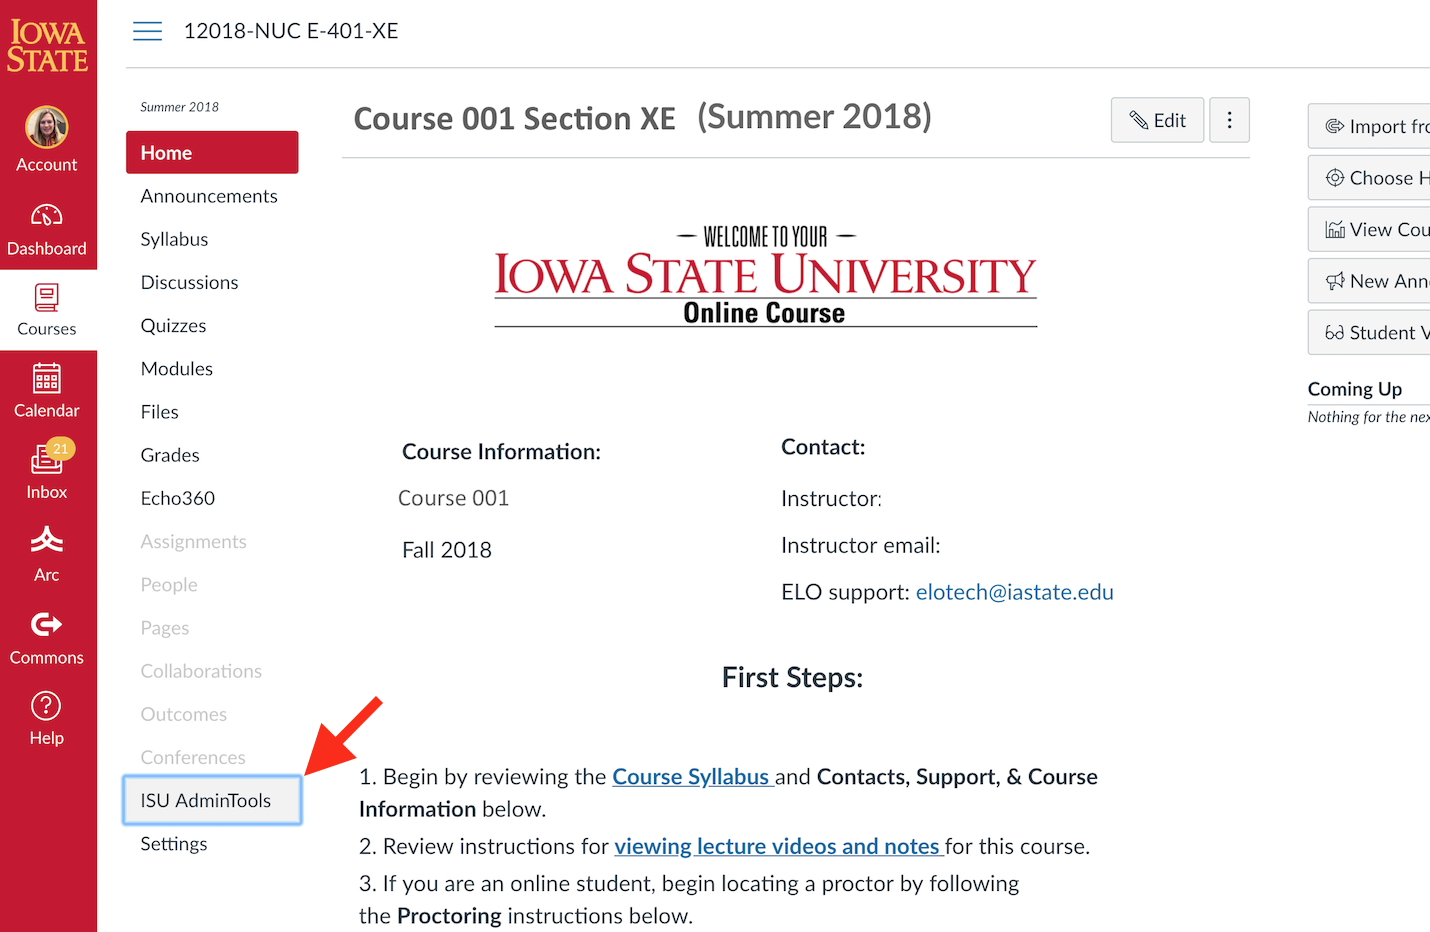Open Inbox with 21 unread messages
This screenshot has height=932, width=1430.
pyautogui.click(x=47, y=471)
